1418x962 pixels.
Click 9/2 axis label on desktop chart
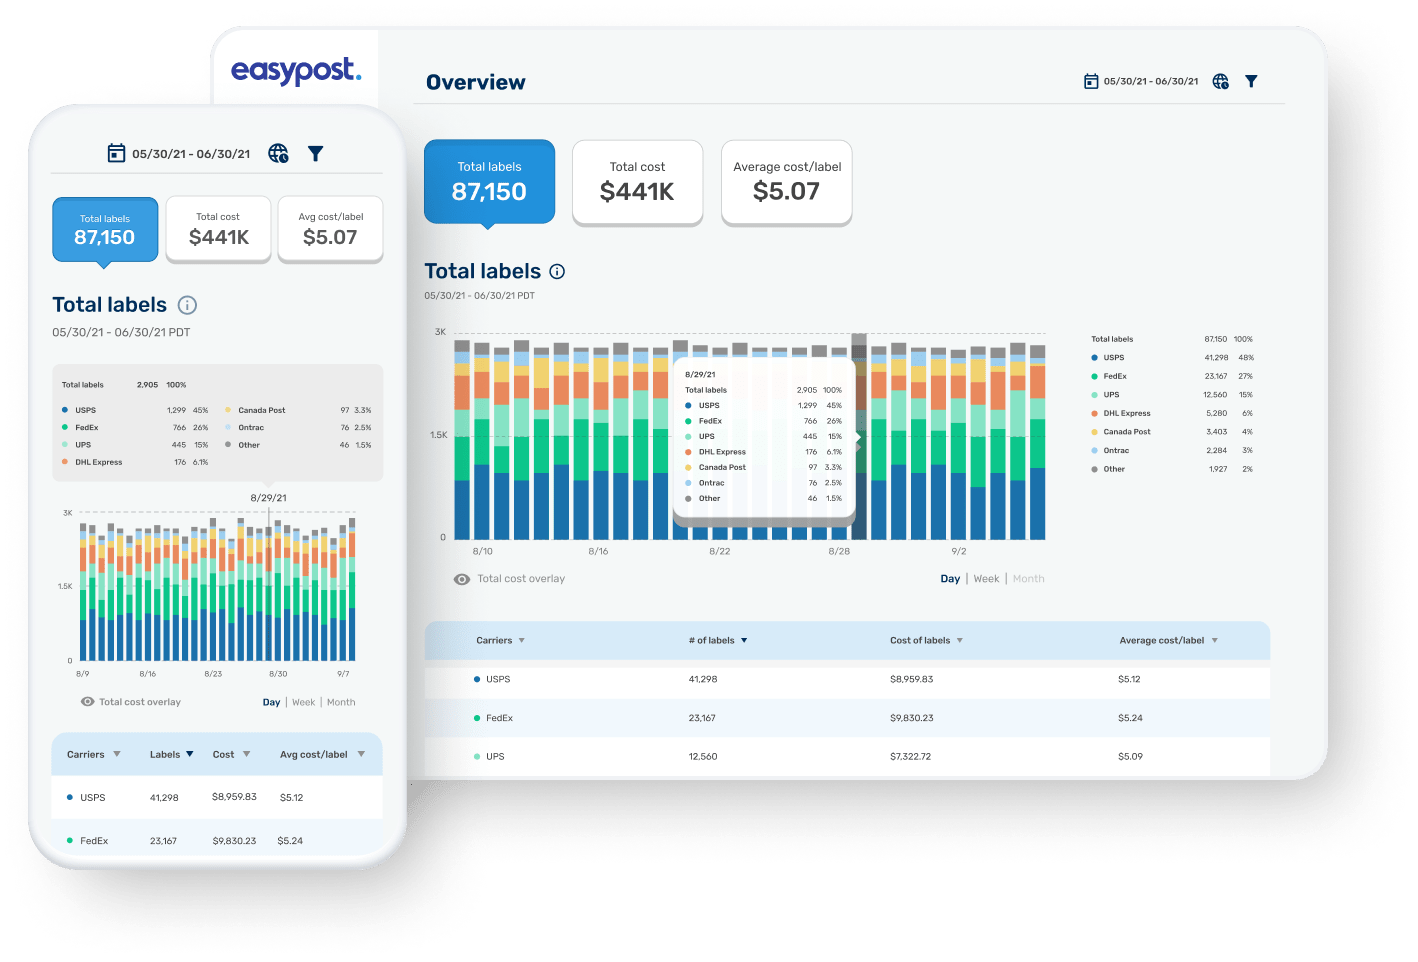point(958,551)
